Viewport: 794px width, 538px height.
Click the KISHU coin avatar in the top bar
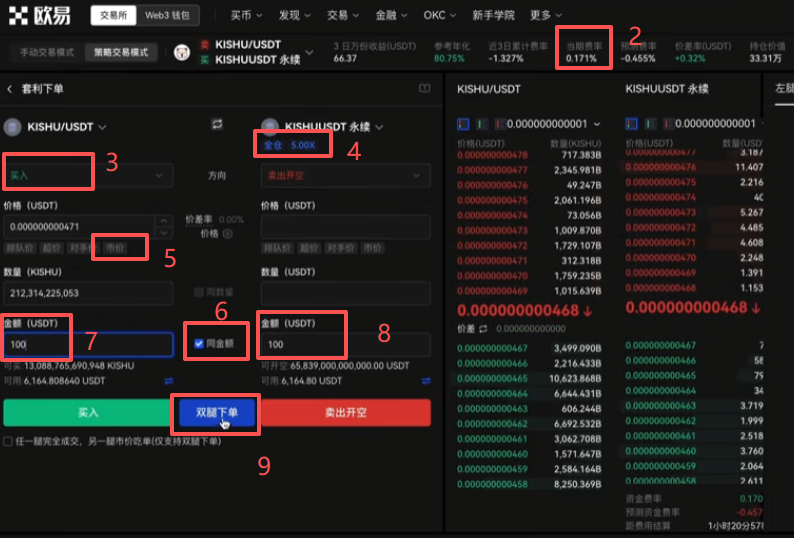pos(181,52)
